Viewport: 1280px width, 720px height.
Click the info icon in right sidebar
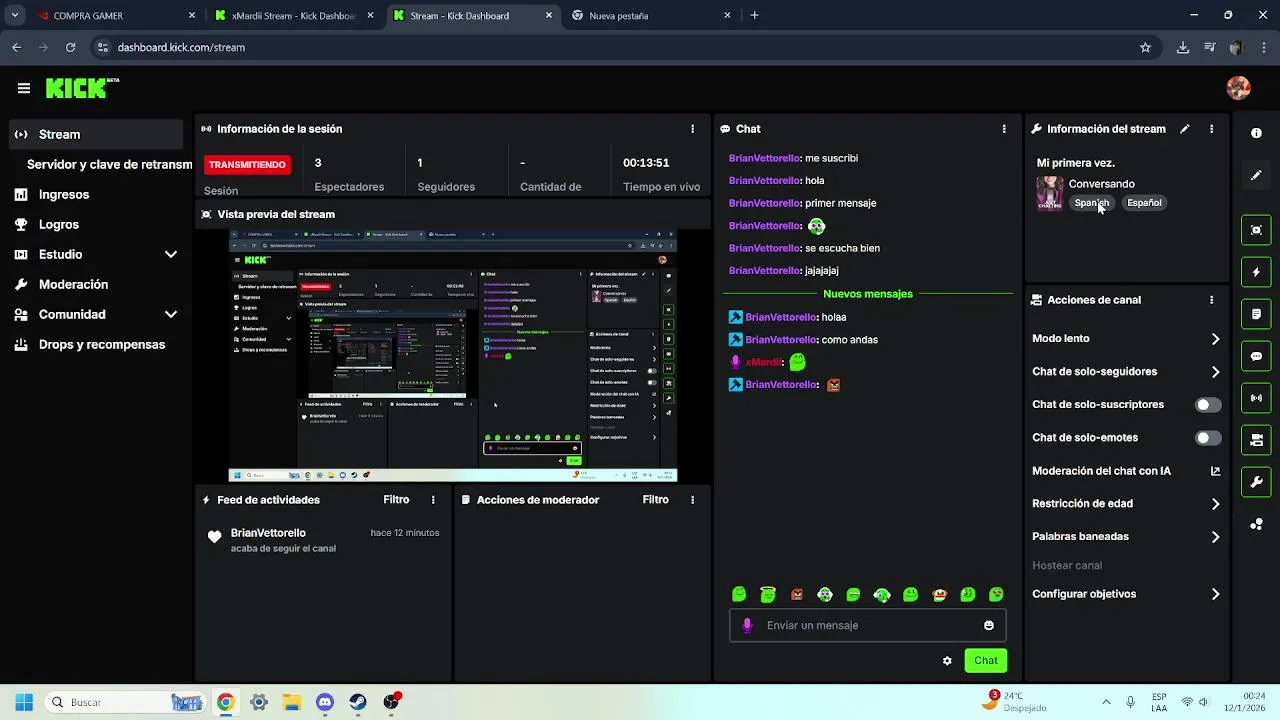(1256, 133)
